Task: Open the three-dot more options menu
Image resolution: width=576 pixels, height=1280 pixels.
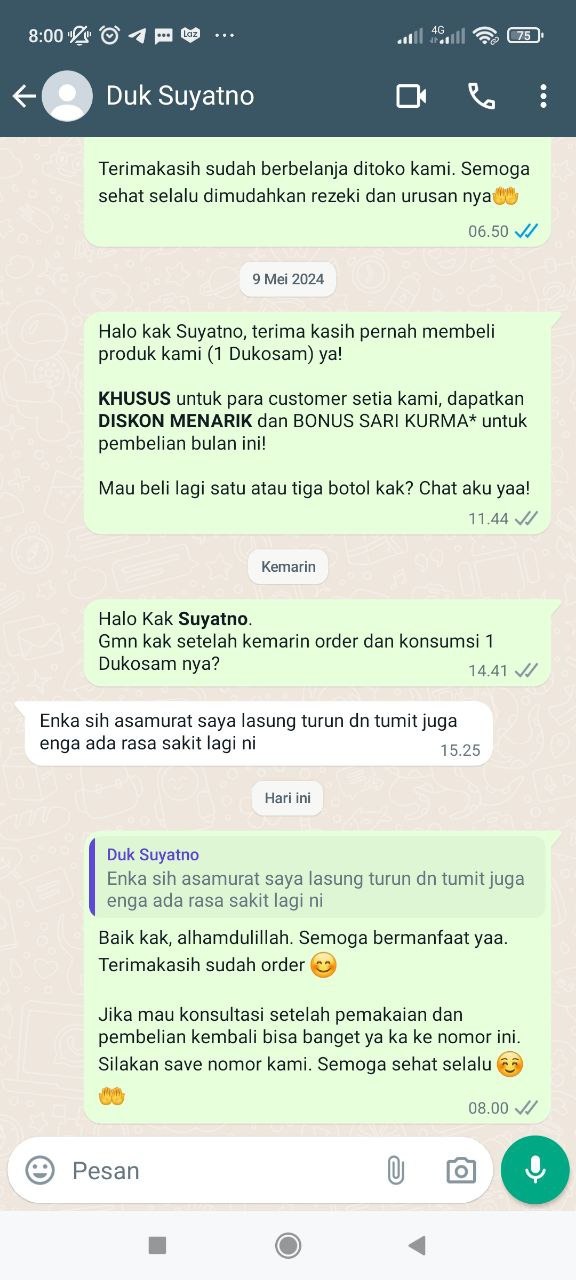Action: (x=543, y=96)
